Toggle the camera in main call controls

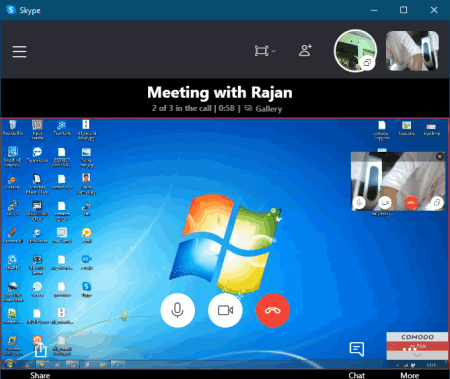click(225, 310)
